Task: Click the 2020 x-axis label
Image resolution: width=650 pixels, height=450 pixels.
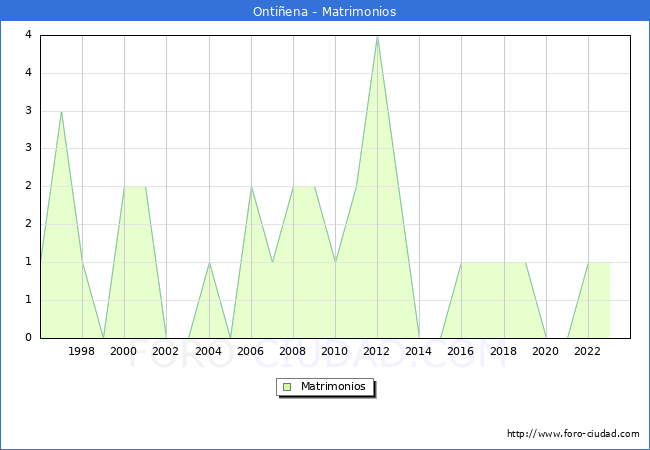Action: (546, 351)
